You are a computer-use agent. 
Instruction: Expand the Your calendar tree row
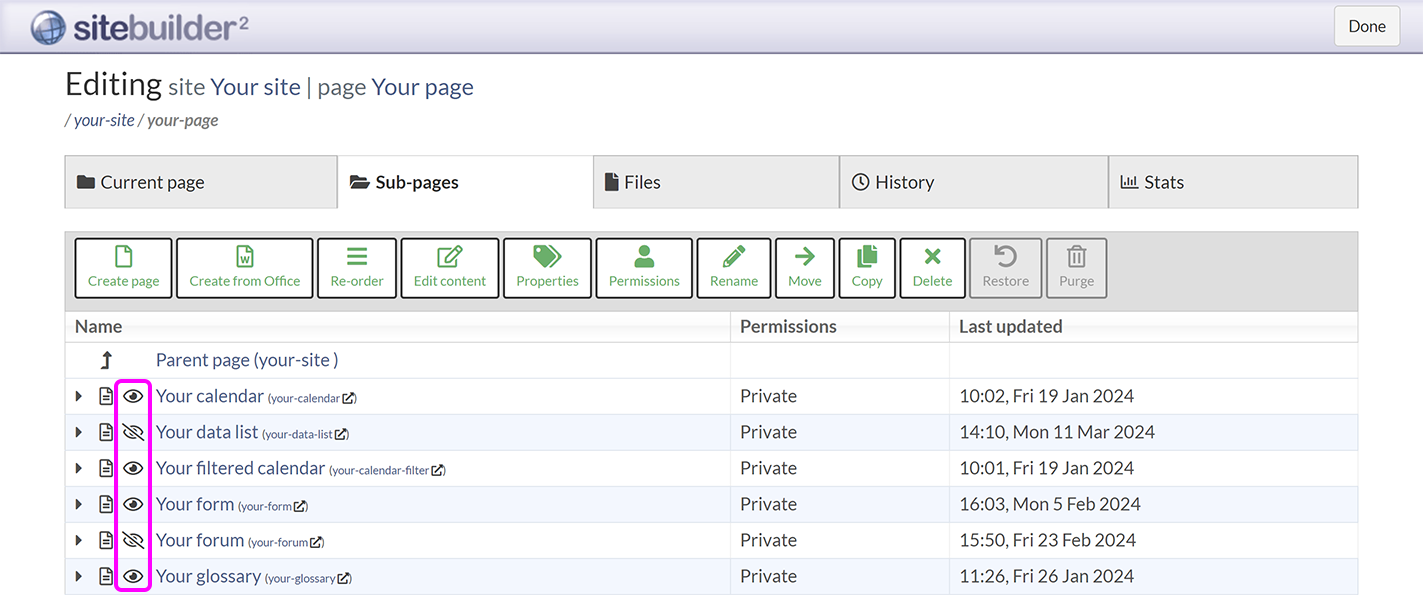click(x=79, y=396)
